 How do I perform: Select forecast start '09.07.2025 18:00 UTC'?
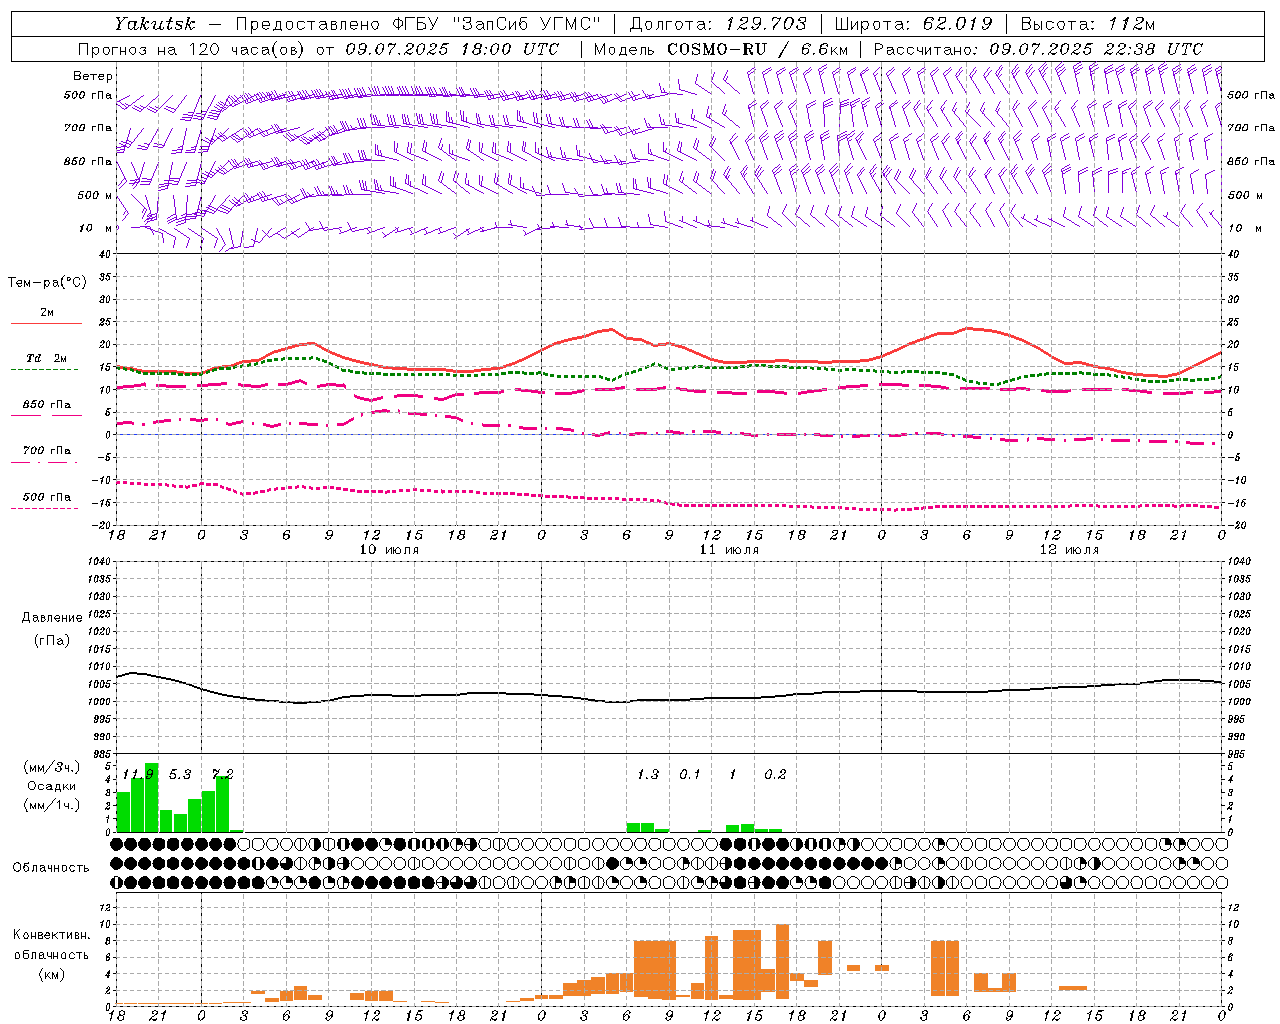(453, 49)
